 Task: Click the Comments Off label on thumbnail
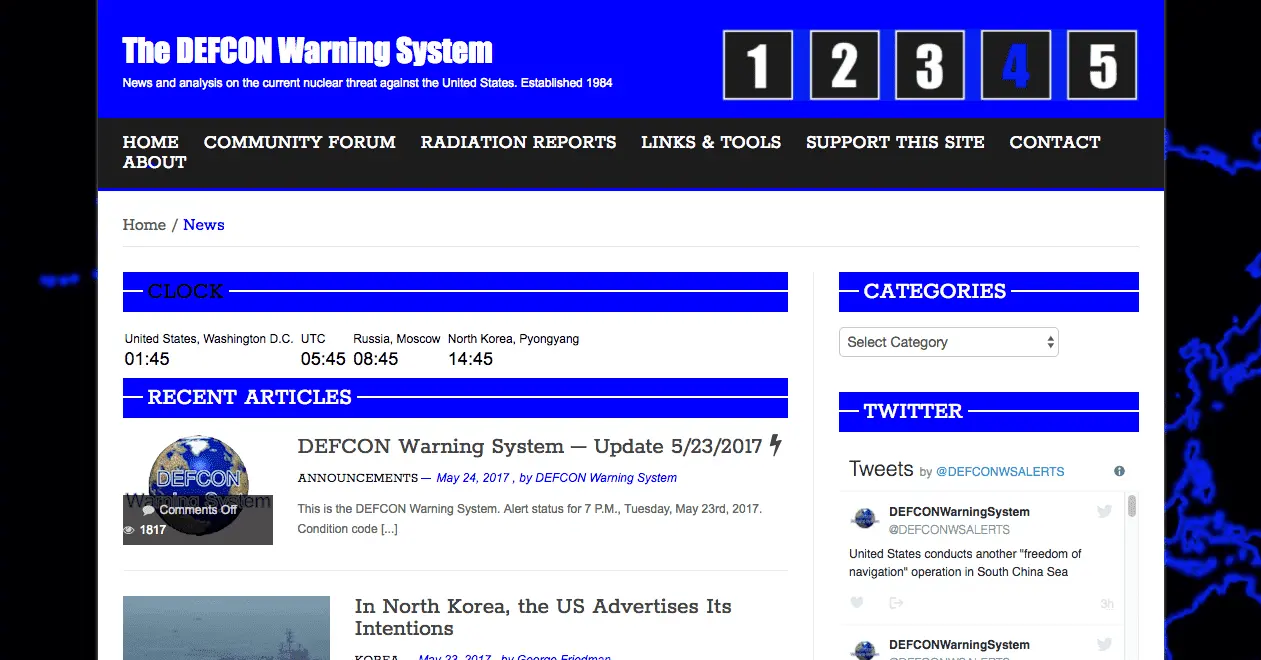(198, 510)
